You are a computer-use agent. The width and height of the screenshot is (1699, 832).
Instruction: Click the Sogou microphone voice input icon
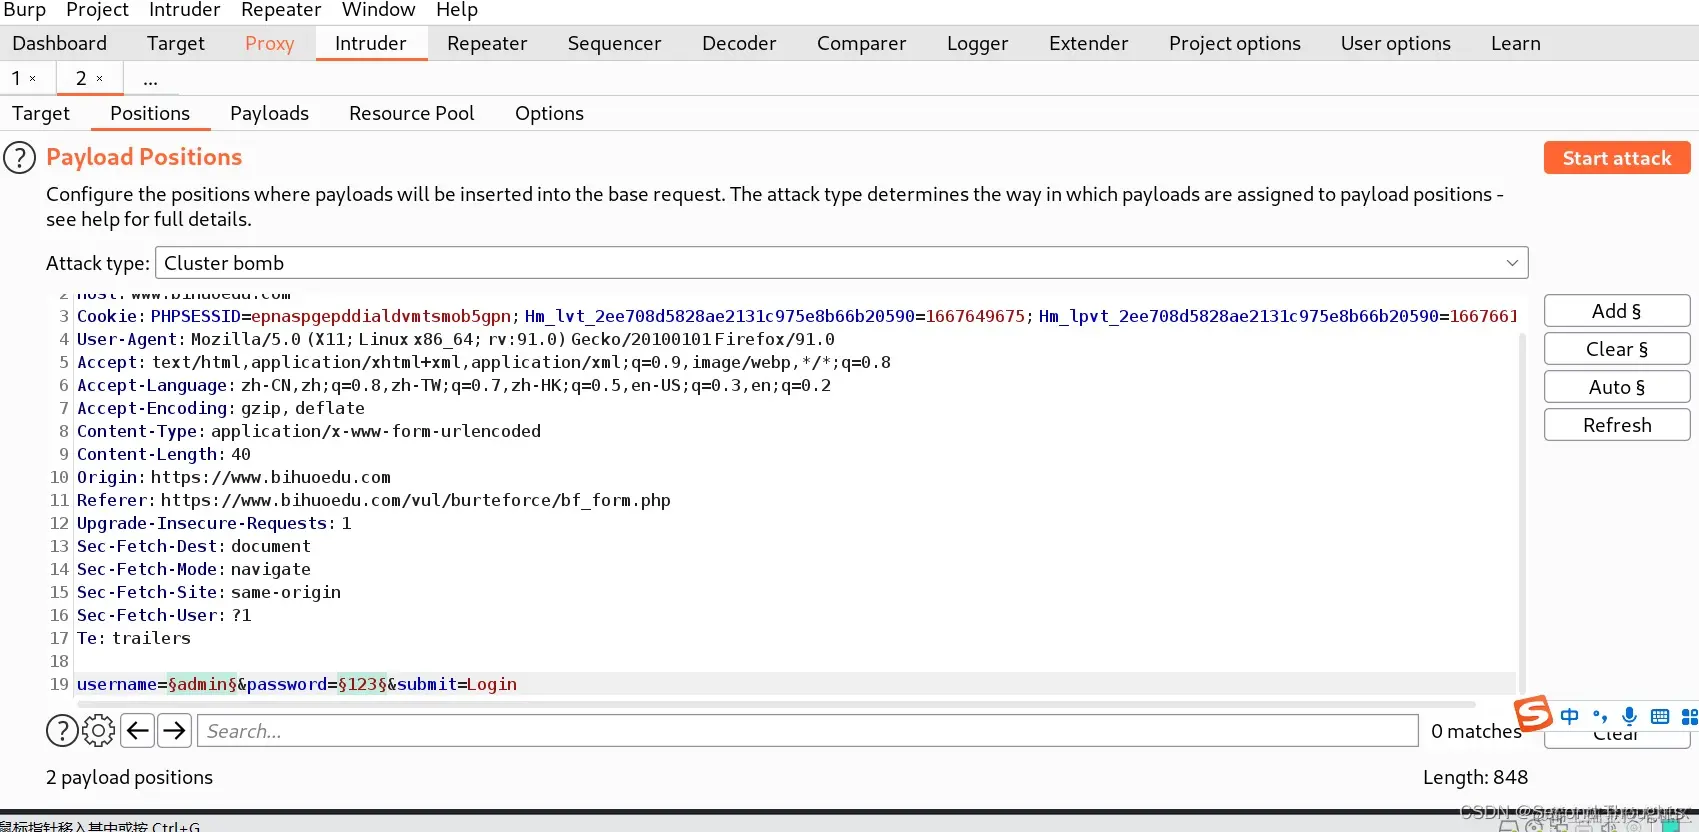(x=1630, y=716)
